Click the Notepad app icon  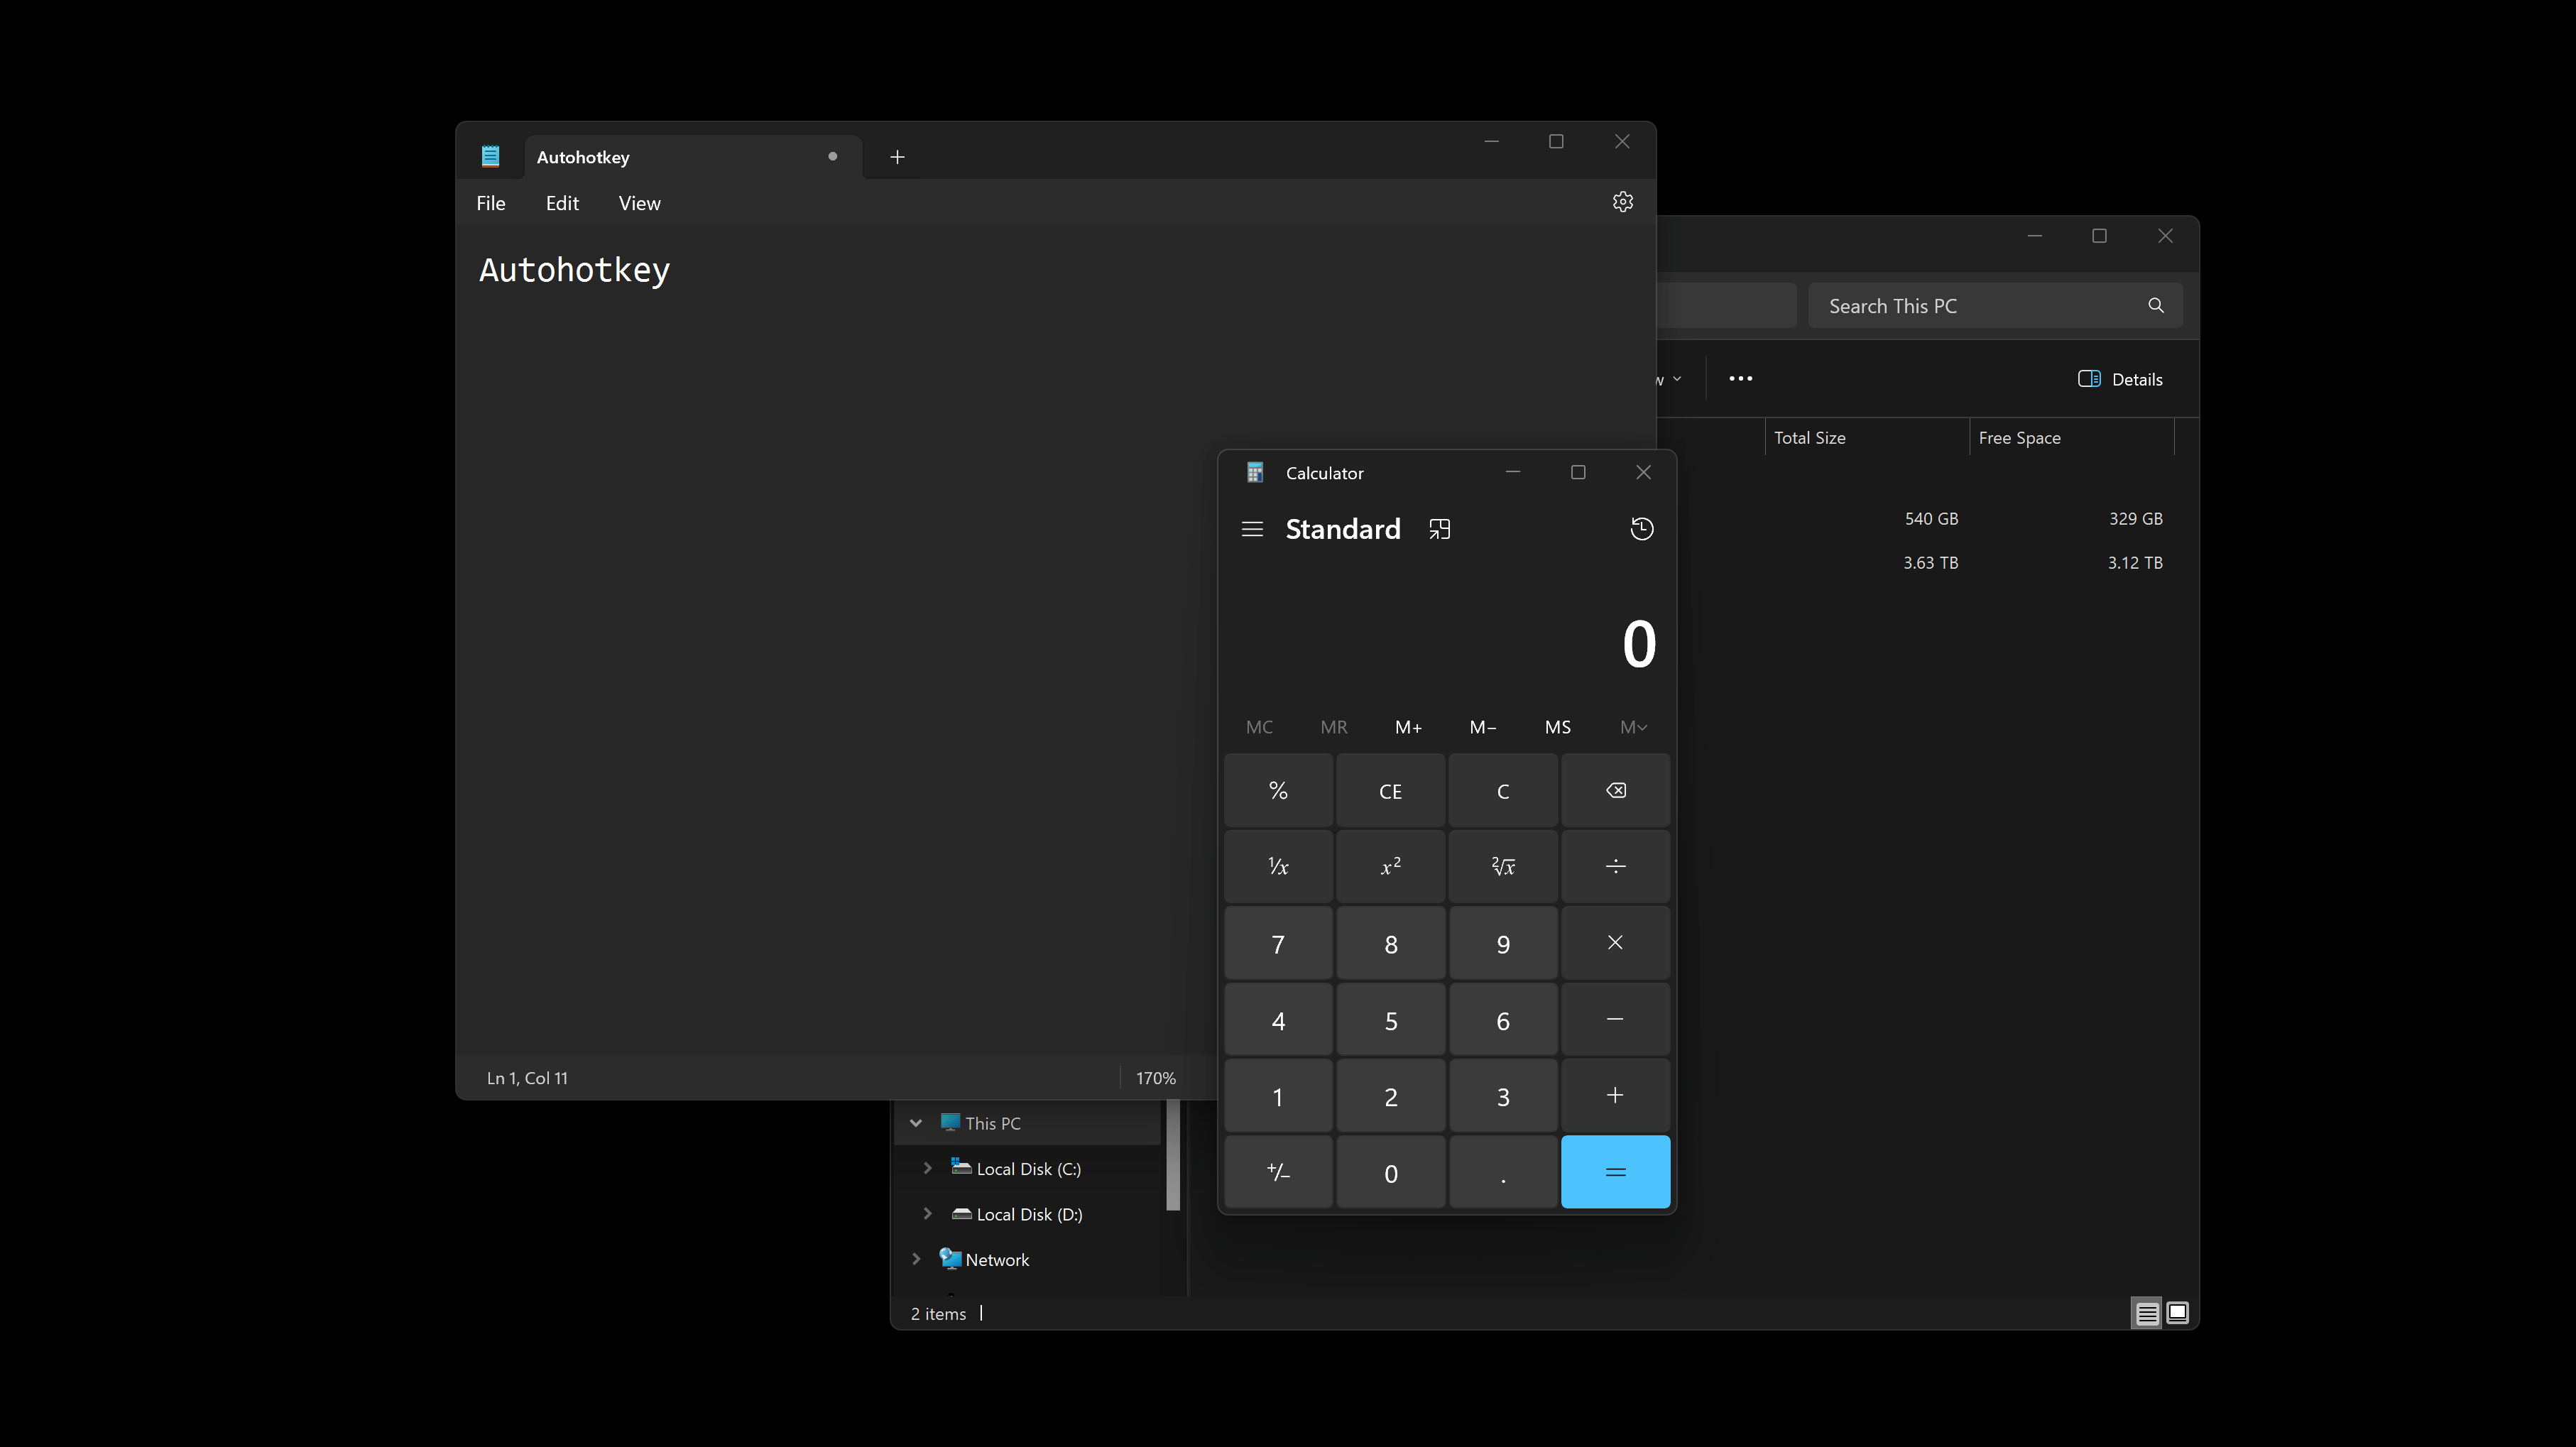[x=490, y=156]
